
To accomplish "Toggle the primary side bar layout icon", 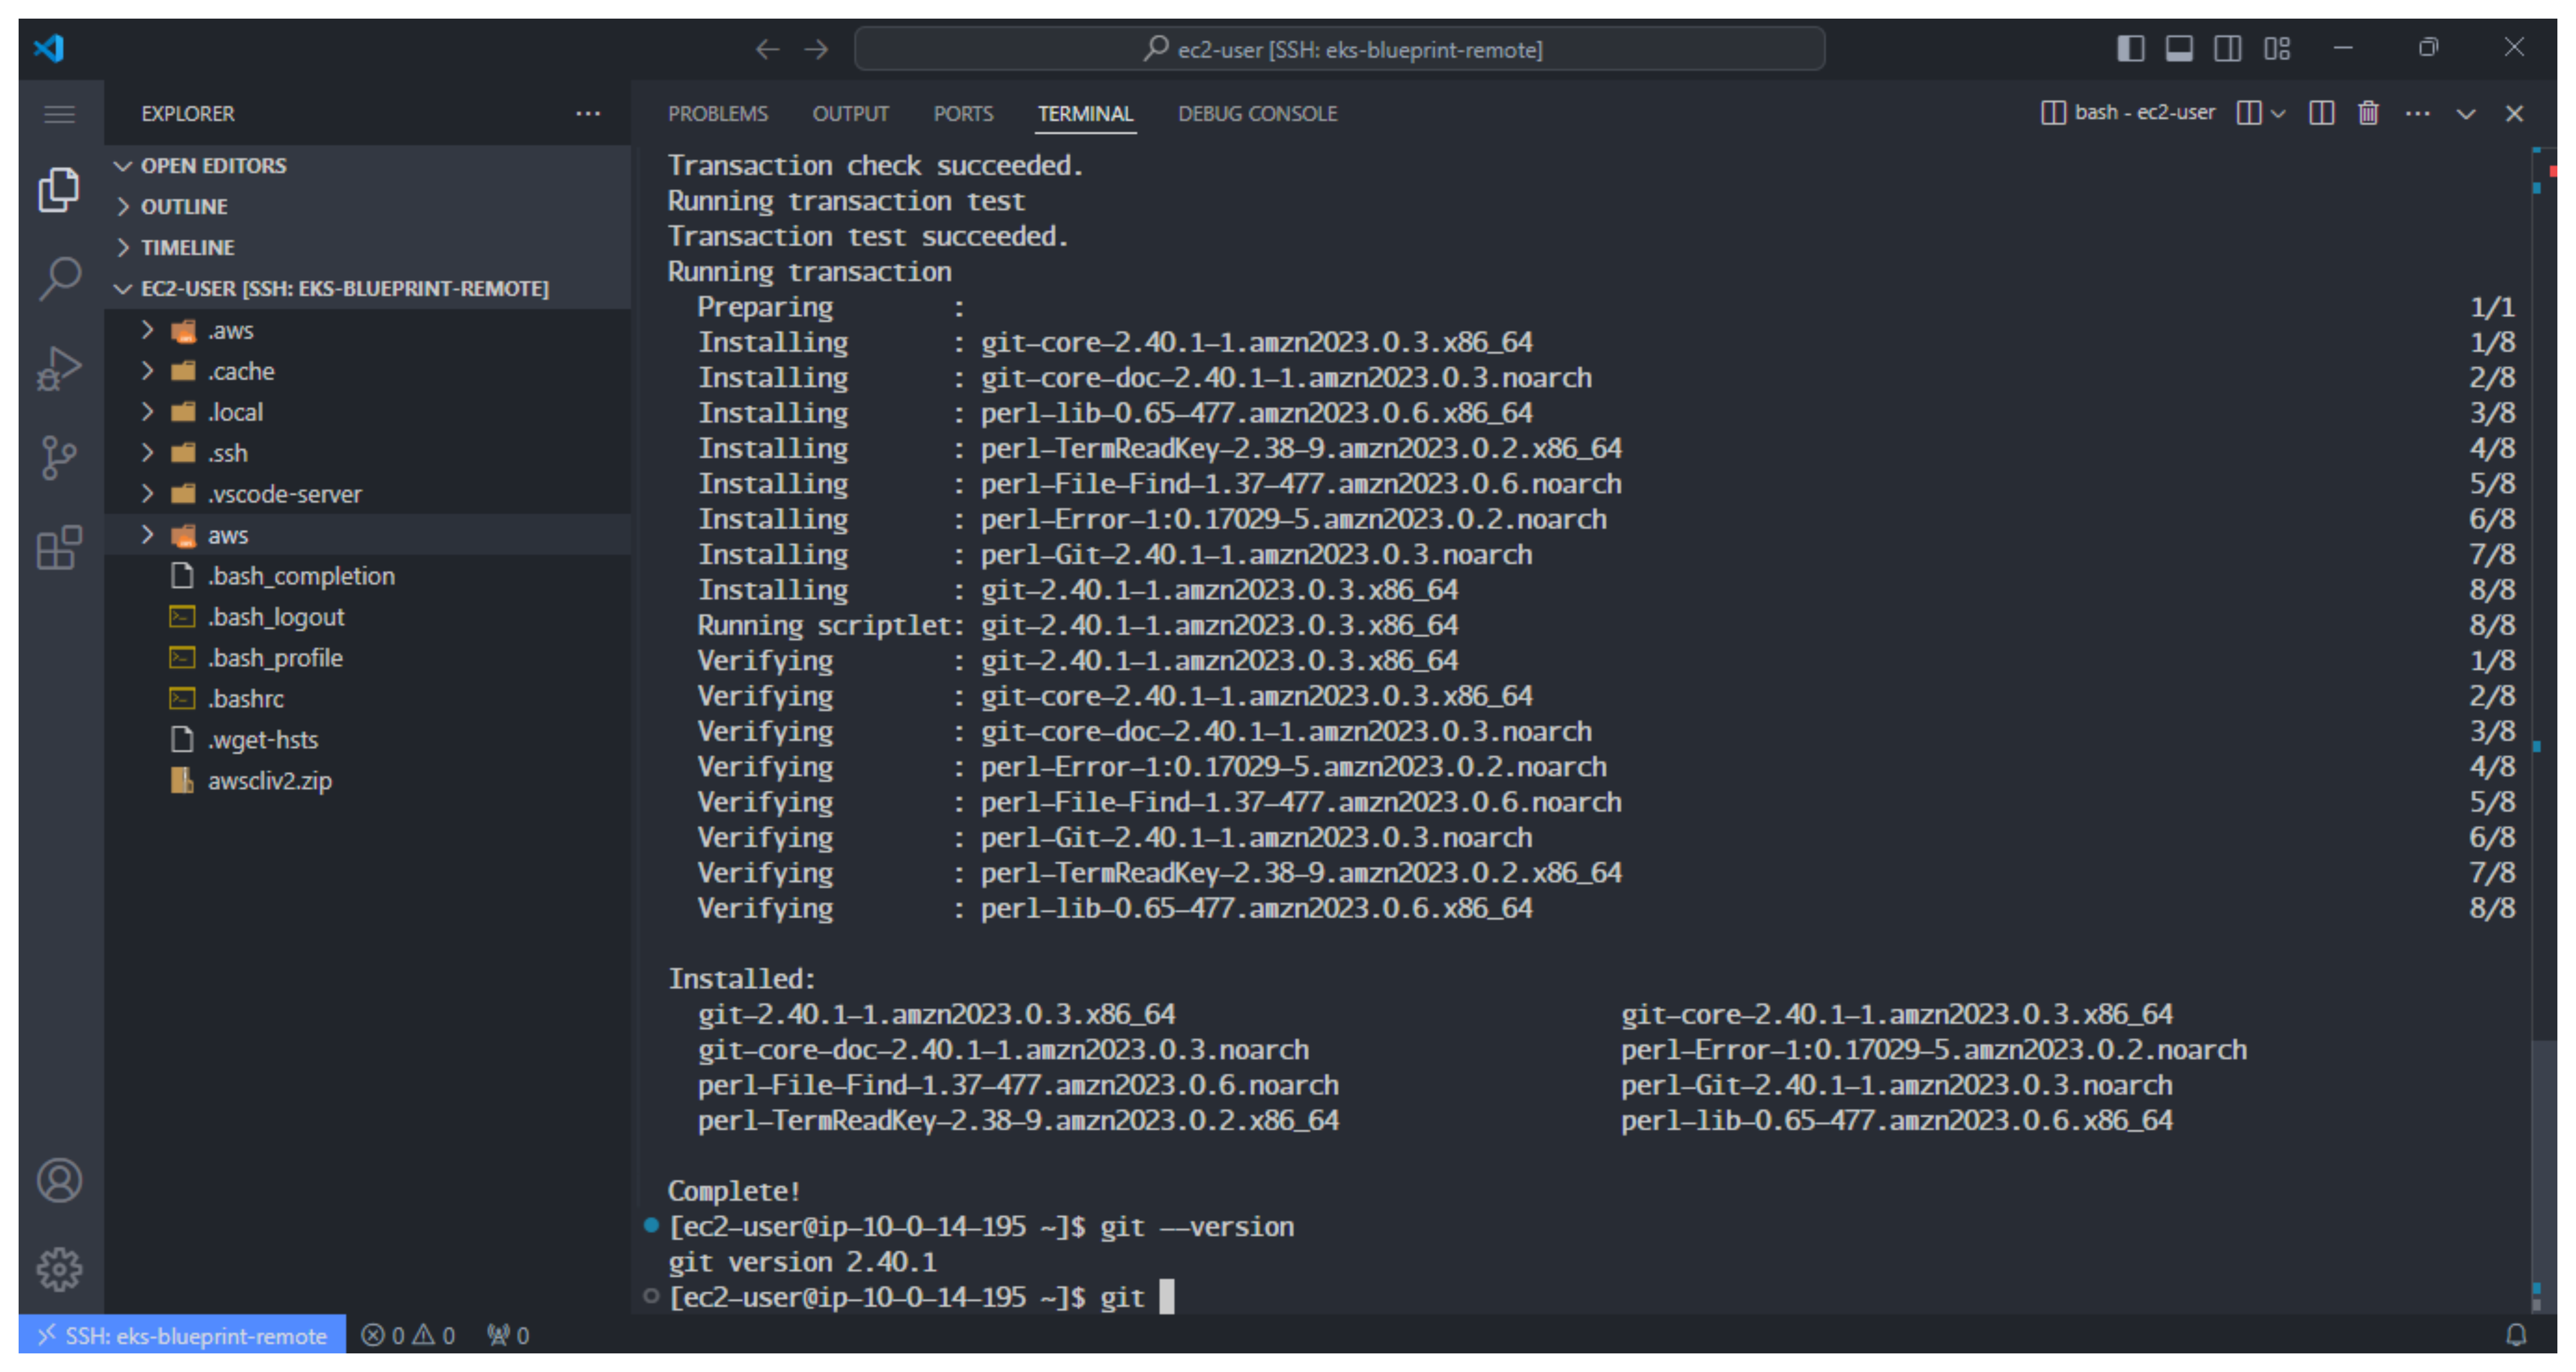I will tap(2130, 48).
